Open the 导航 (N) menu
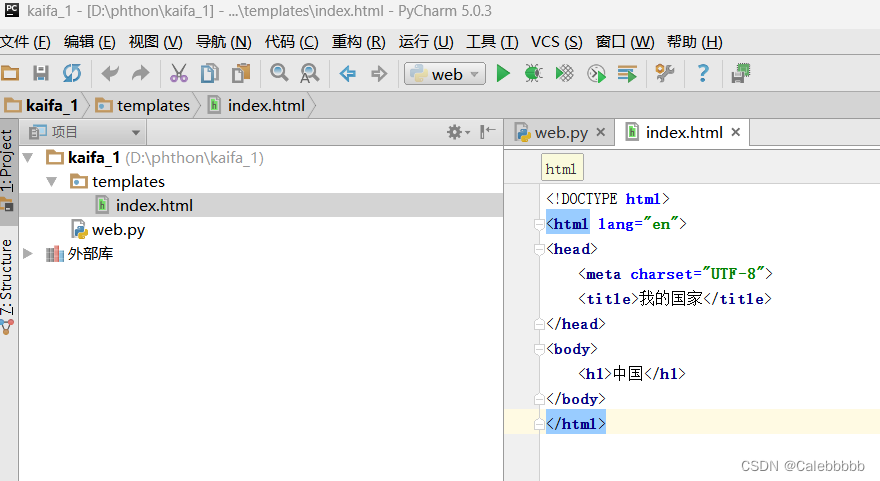Viewport: 880px width, 481px height. click(x=223, y=42)
